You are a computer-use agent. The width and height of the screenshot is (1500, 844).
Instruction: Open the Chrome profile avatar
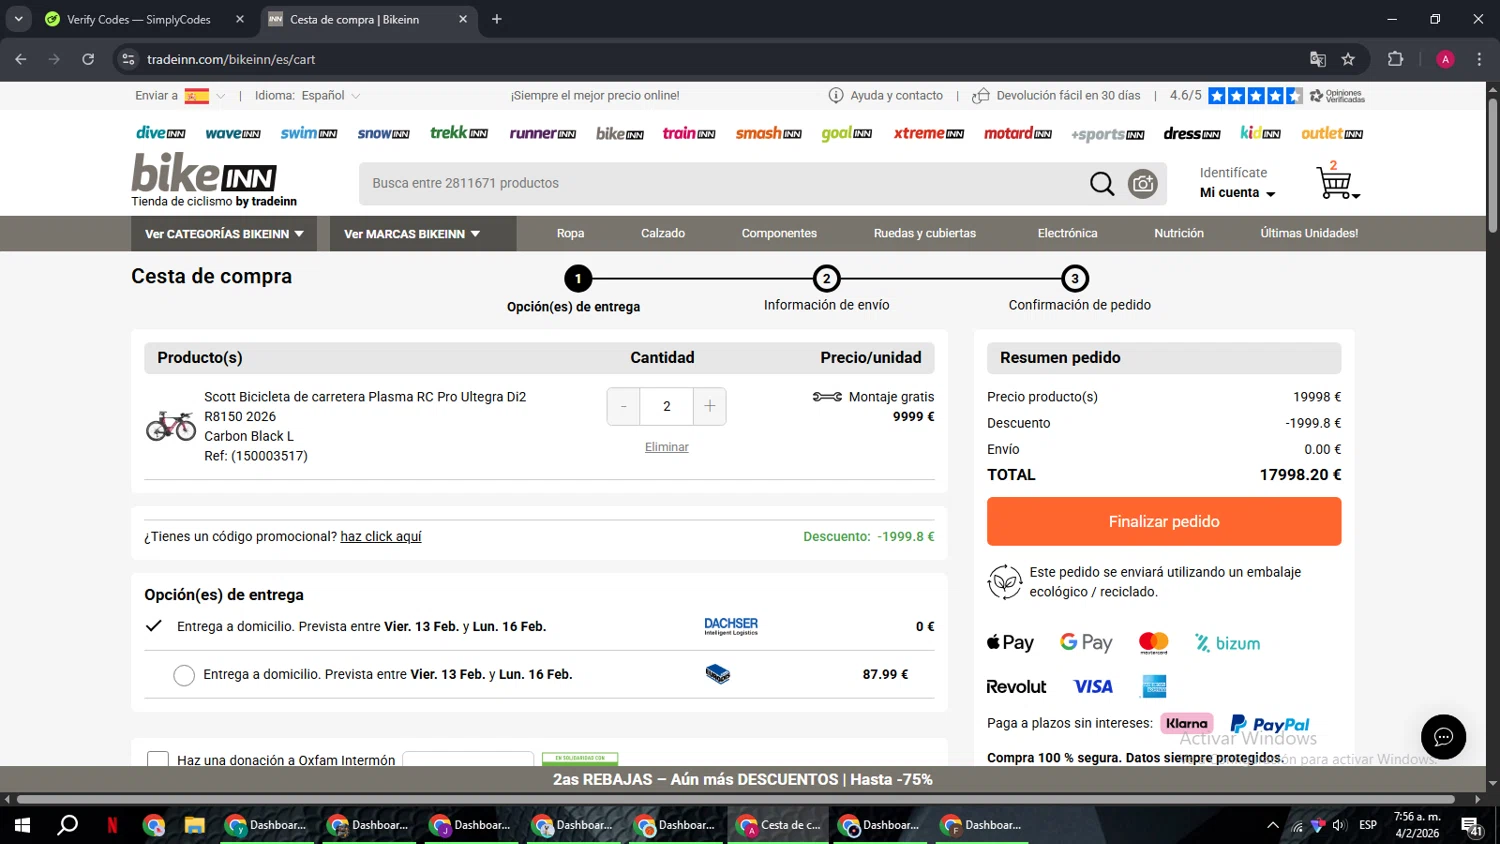1445,59
